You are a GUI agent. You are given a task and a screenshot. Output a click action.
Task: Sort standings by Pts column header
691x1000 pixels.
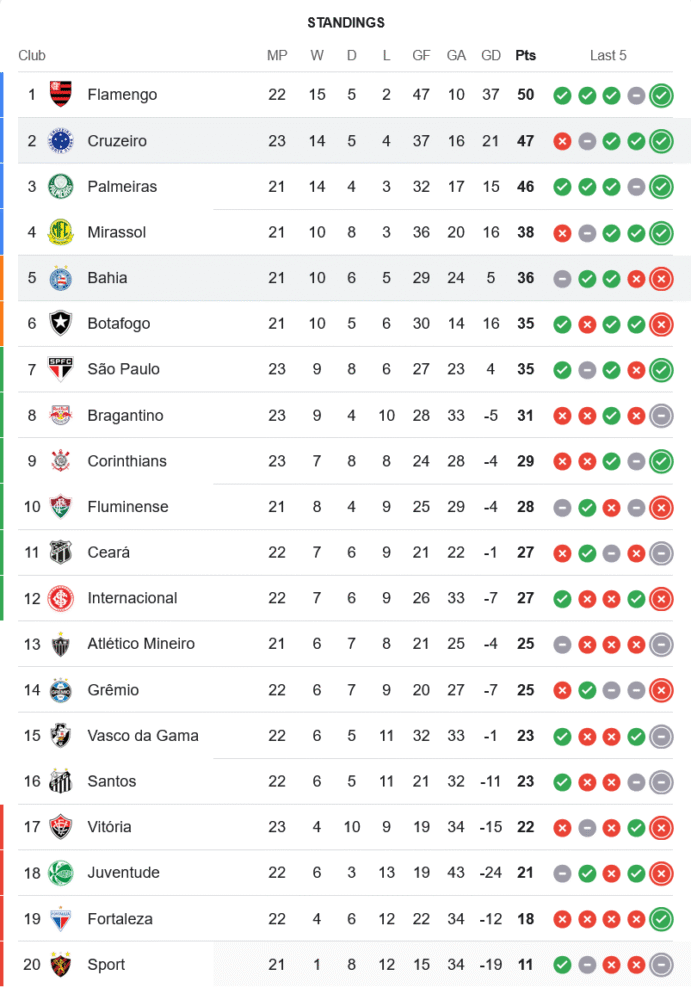525,56
